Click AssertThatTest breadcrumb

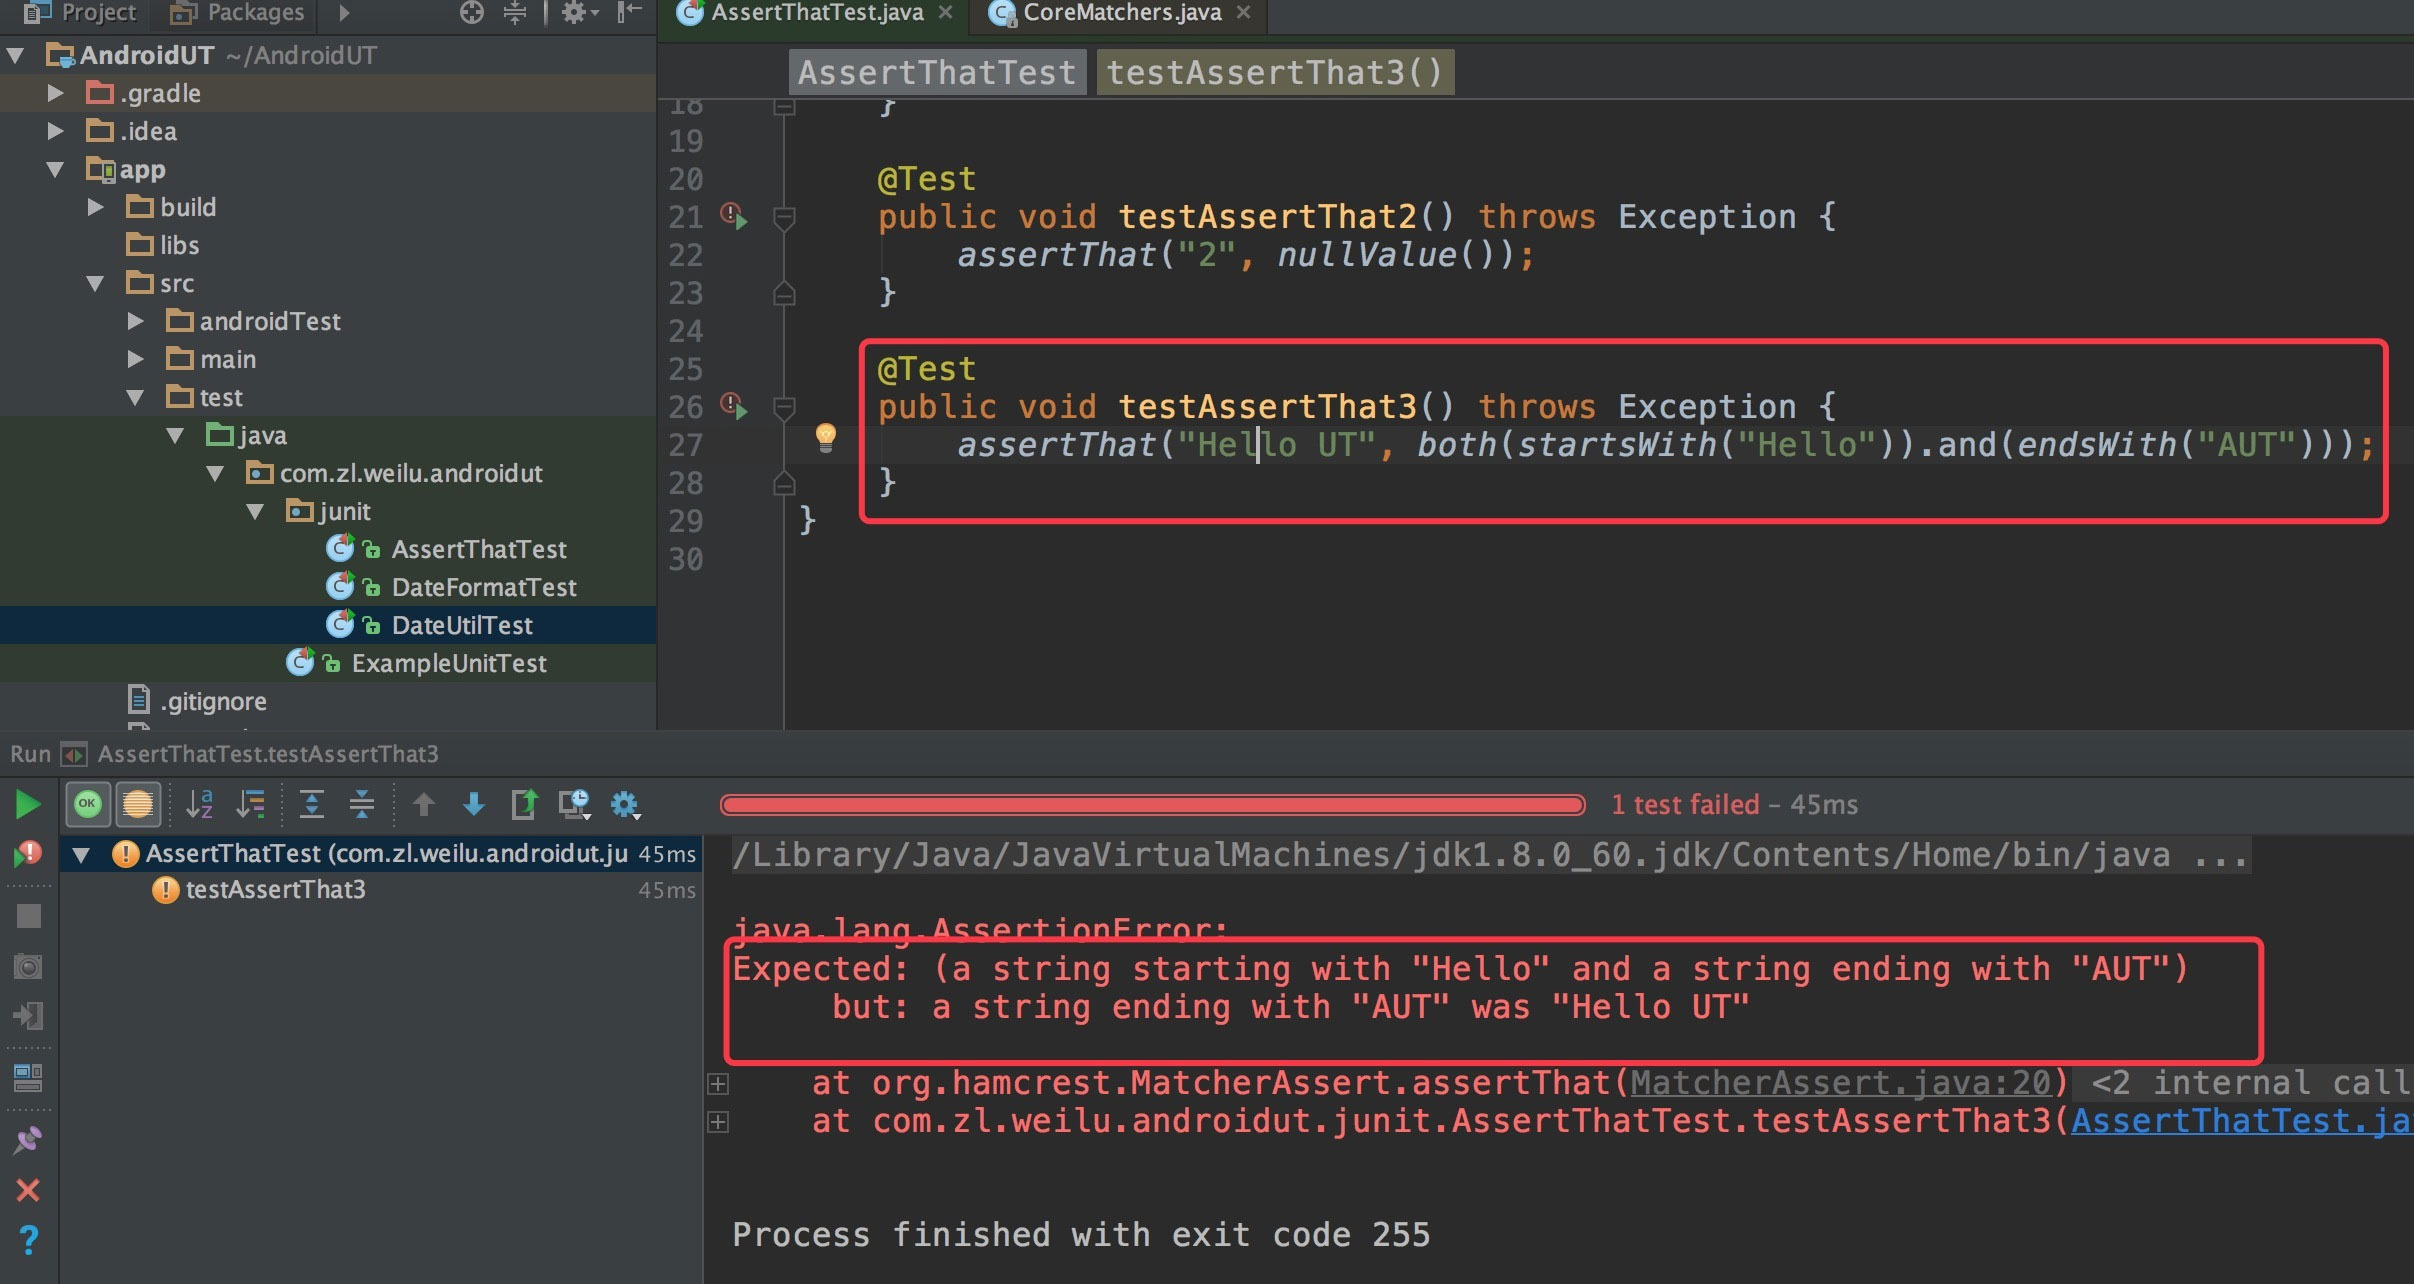coord(937,72)
